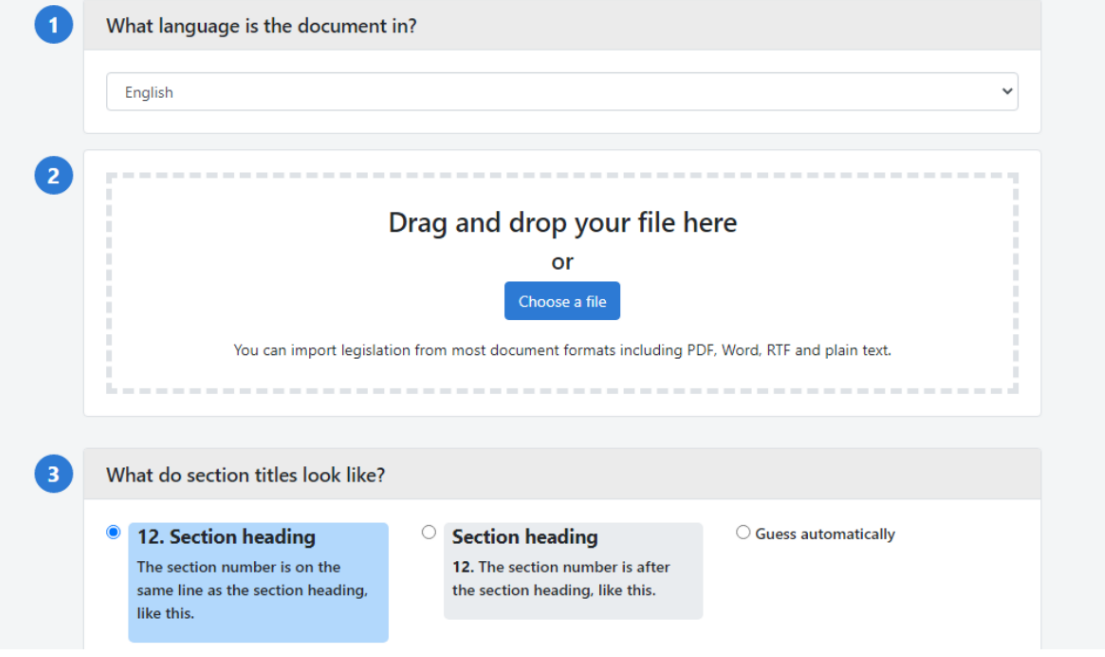The image size is (1105, 657).
Task: Click the blue '12. Section heading' card title
Action: [x=226, y=537]
